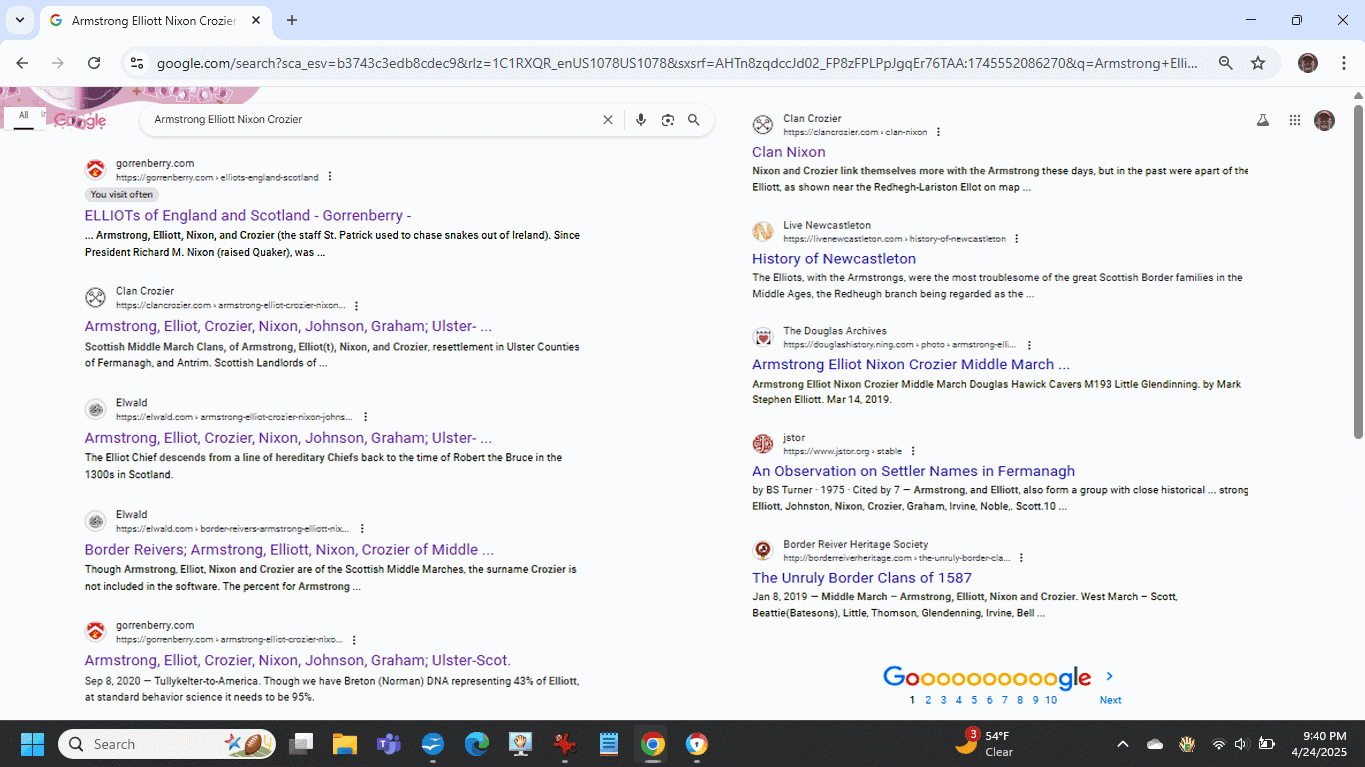Click the next-page chevron beside Google logo

(1109, 677)
